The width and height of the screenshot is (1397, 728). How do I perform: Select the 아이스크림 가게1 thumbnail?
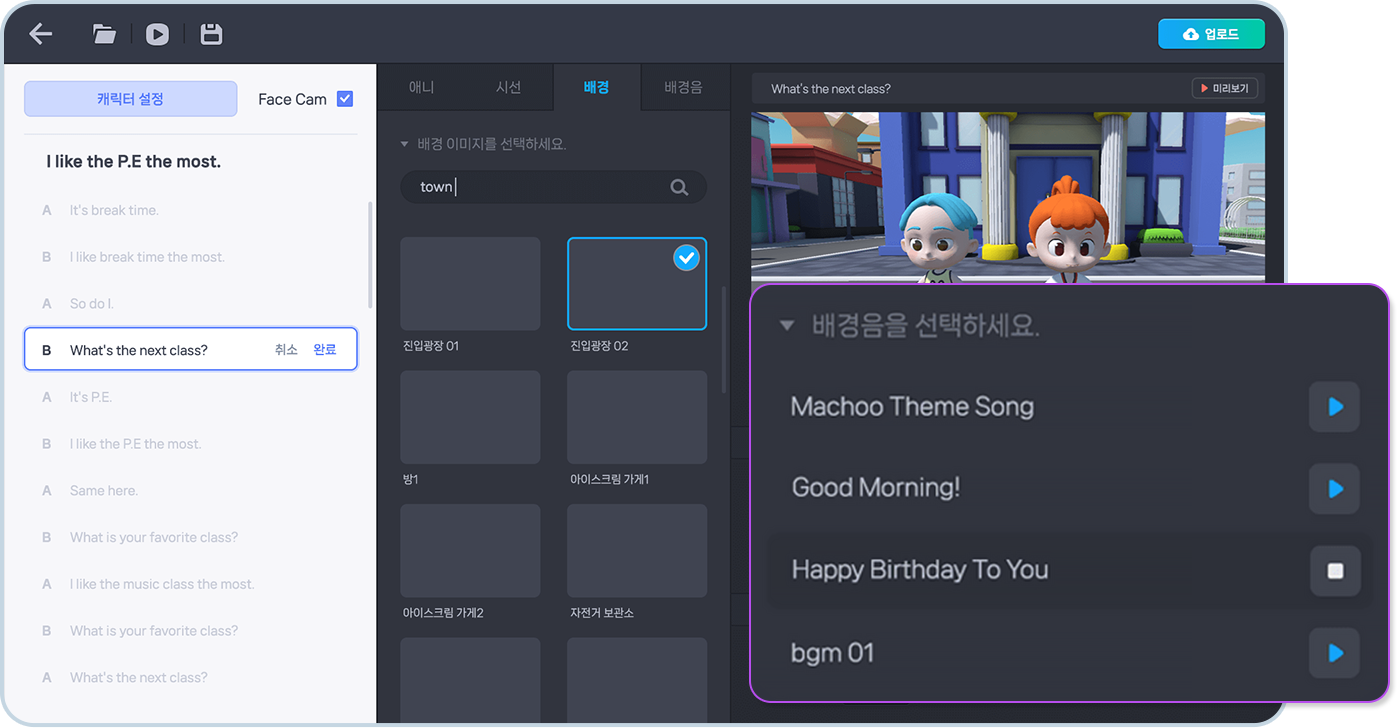point(637,417)
